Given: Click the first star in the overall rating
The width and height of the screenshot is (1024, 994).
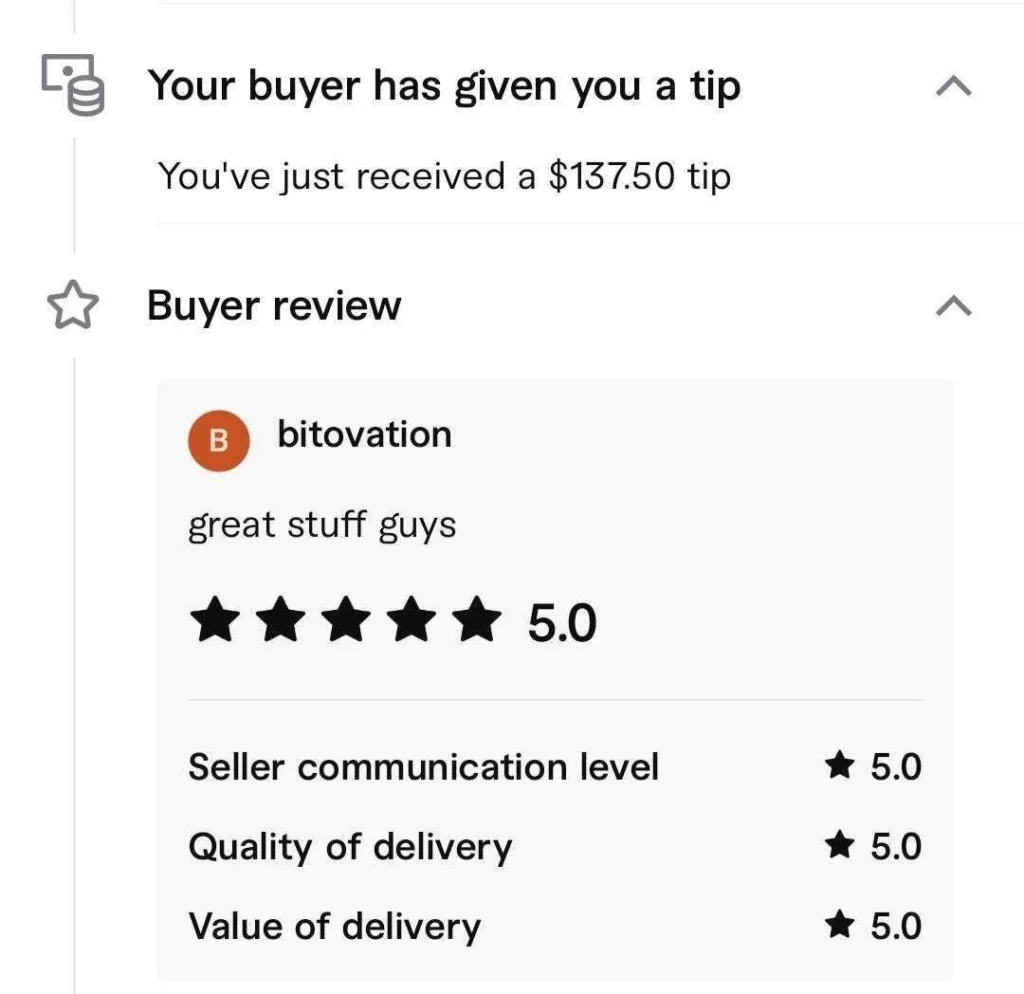Looking at the screenshot, I should pos(217,622).
